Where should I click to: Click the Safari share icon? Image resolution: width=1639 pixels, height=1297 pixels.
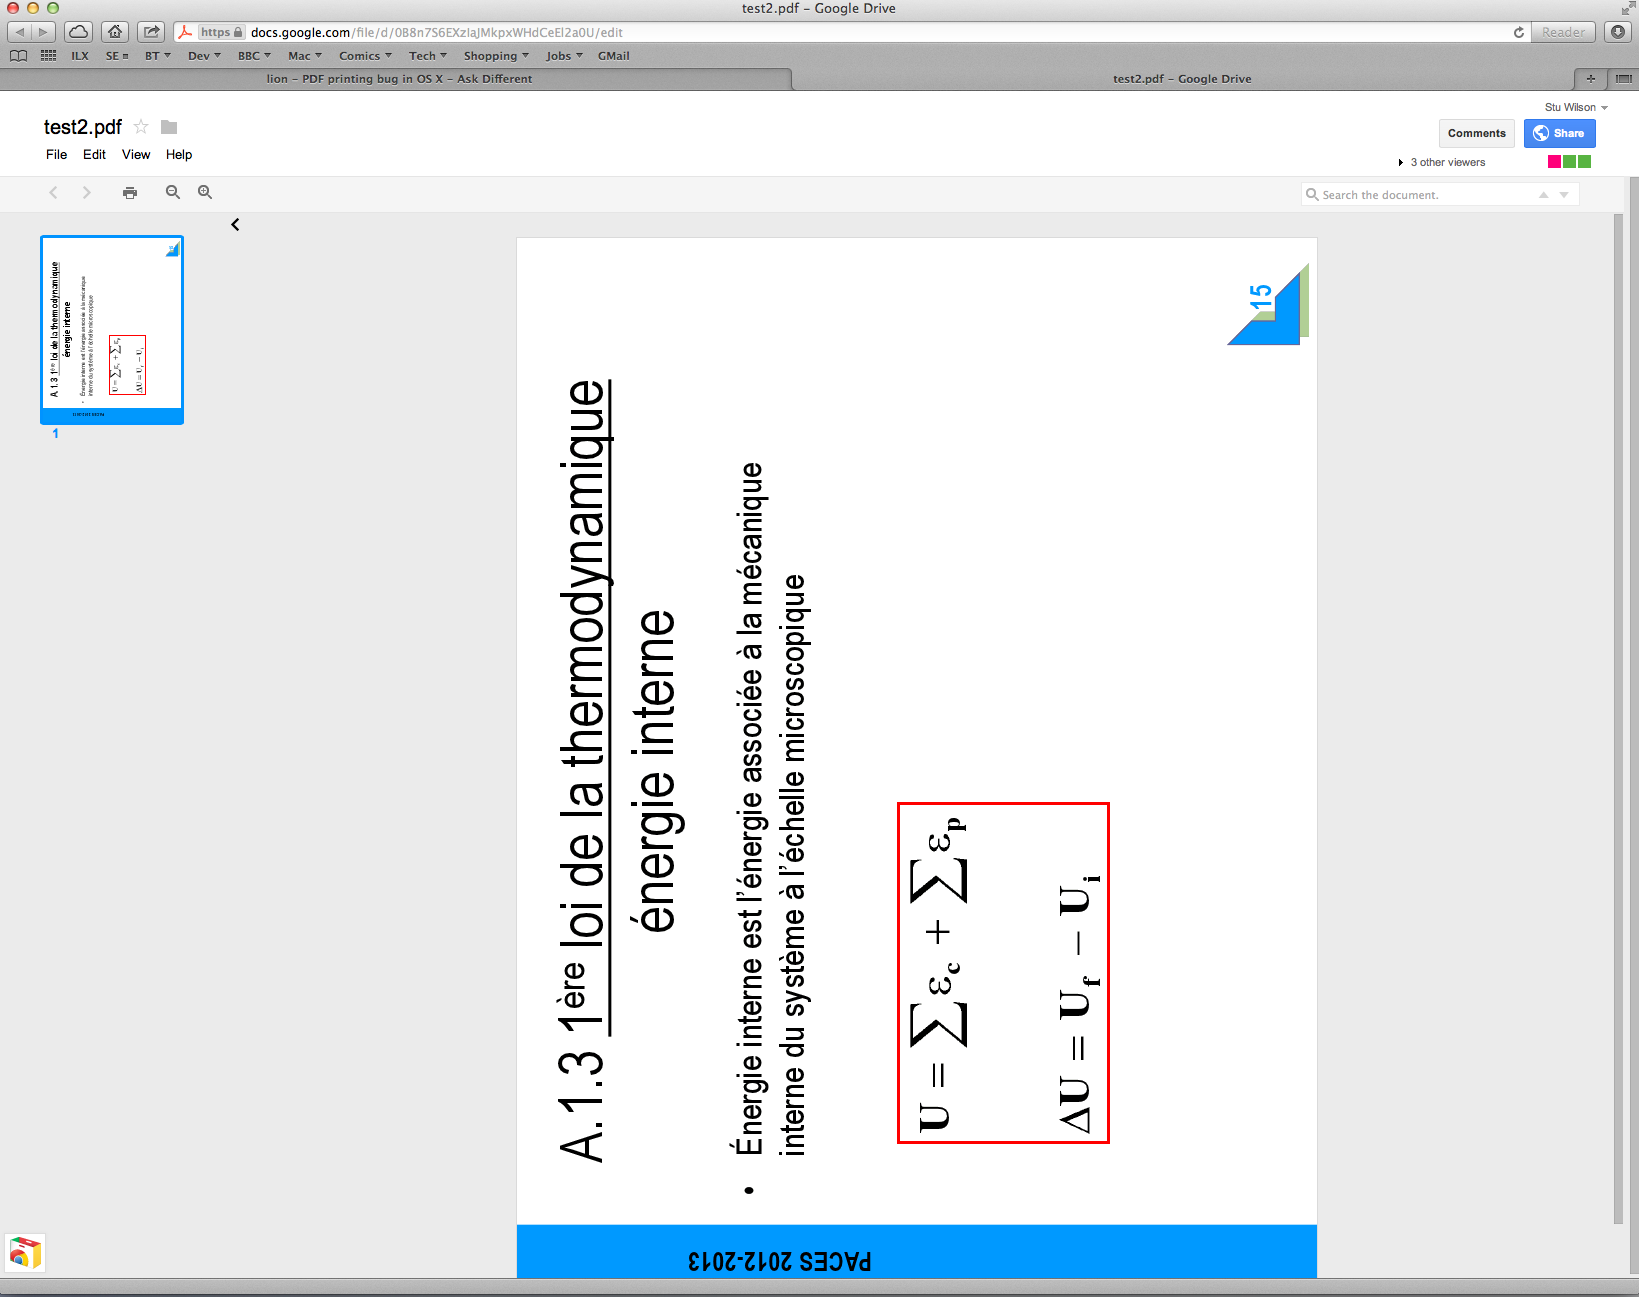tap(151, 32)
